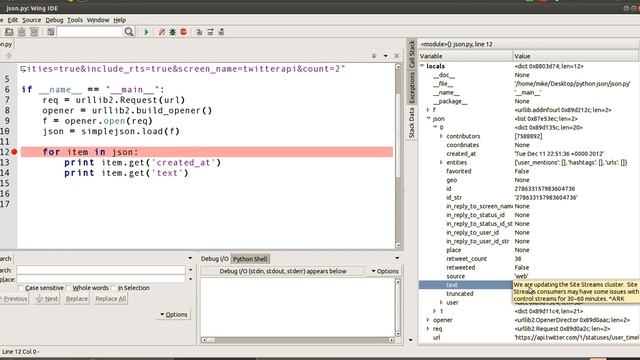Click the small icon left of editor dropdown arrow
This screenshot has height=360, width=640.
(374, 56)
